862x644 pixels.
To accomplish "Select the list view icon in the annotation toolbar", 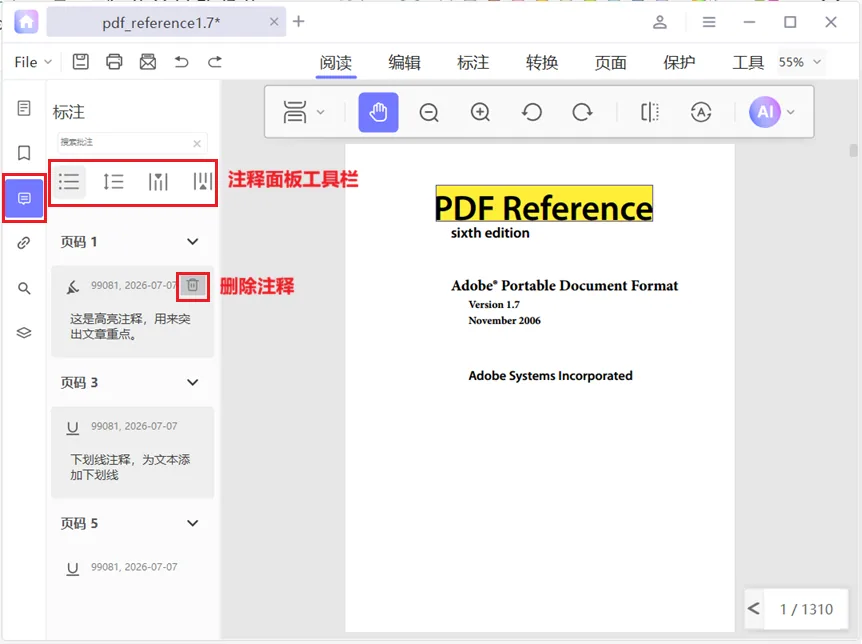I will pyautogui.click(x=69, y=181).
